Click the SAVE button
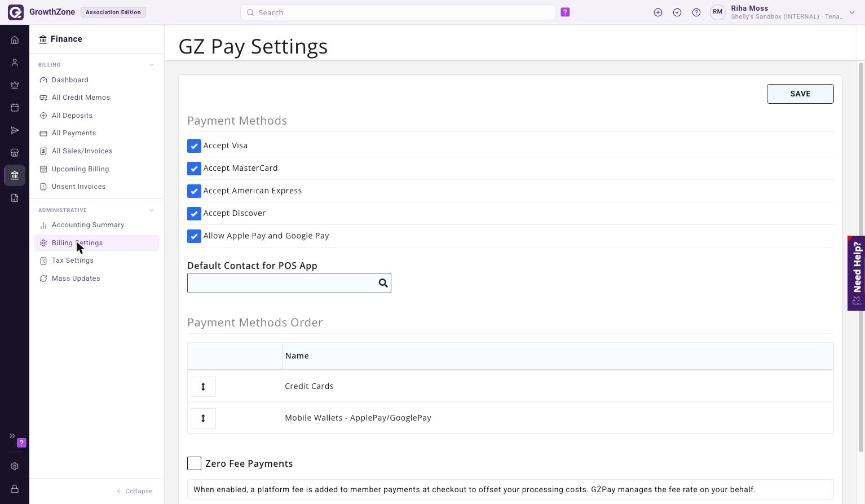This screenshot has width=865, height=504. click(800, 94)
